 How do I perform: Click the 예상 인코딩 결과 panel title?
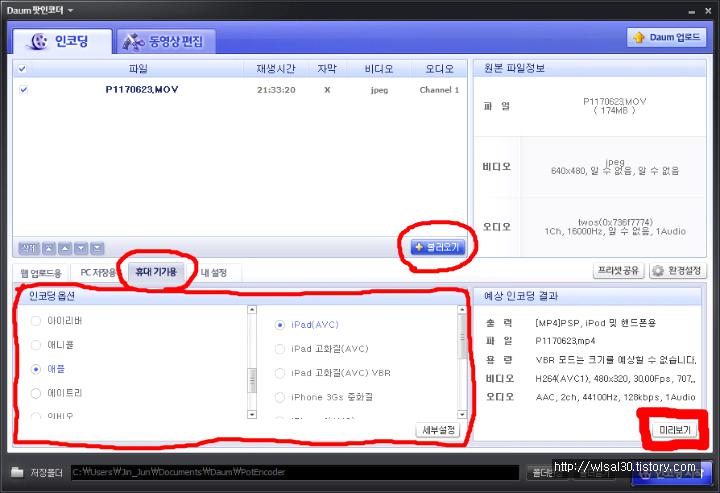pos(521,296)
